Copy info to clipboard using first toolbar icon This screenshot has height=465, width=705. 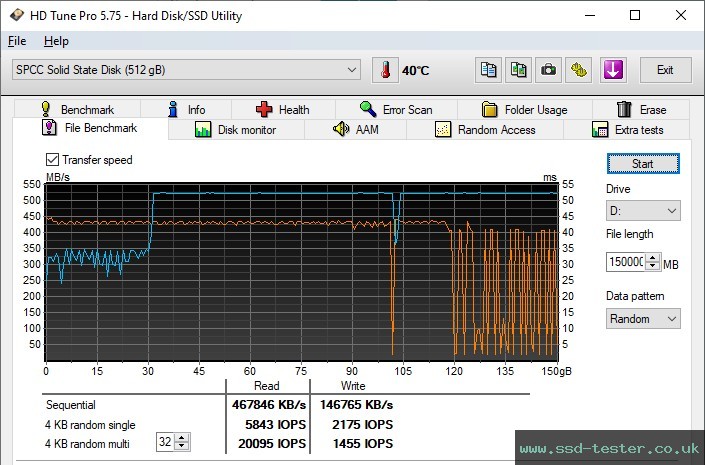click(488, 70)
